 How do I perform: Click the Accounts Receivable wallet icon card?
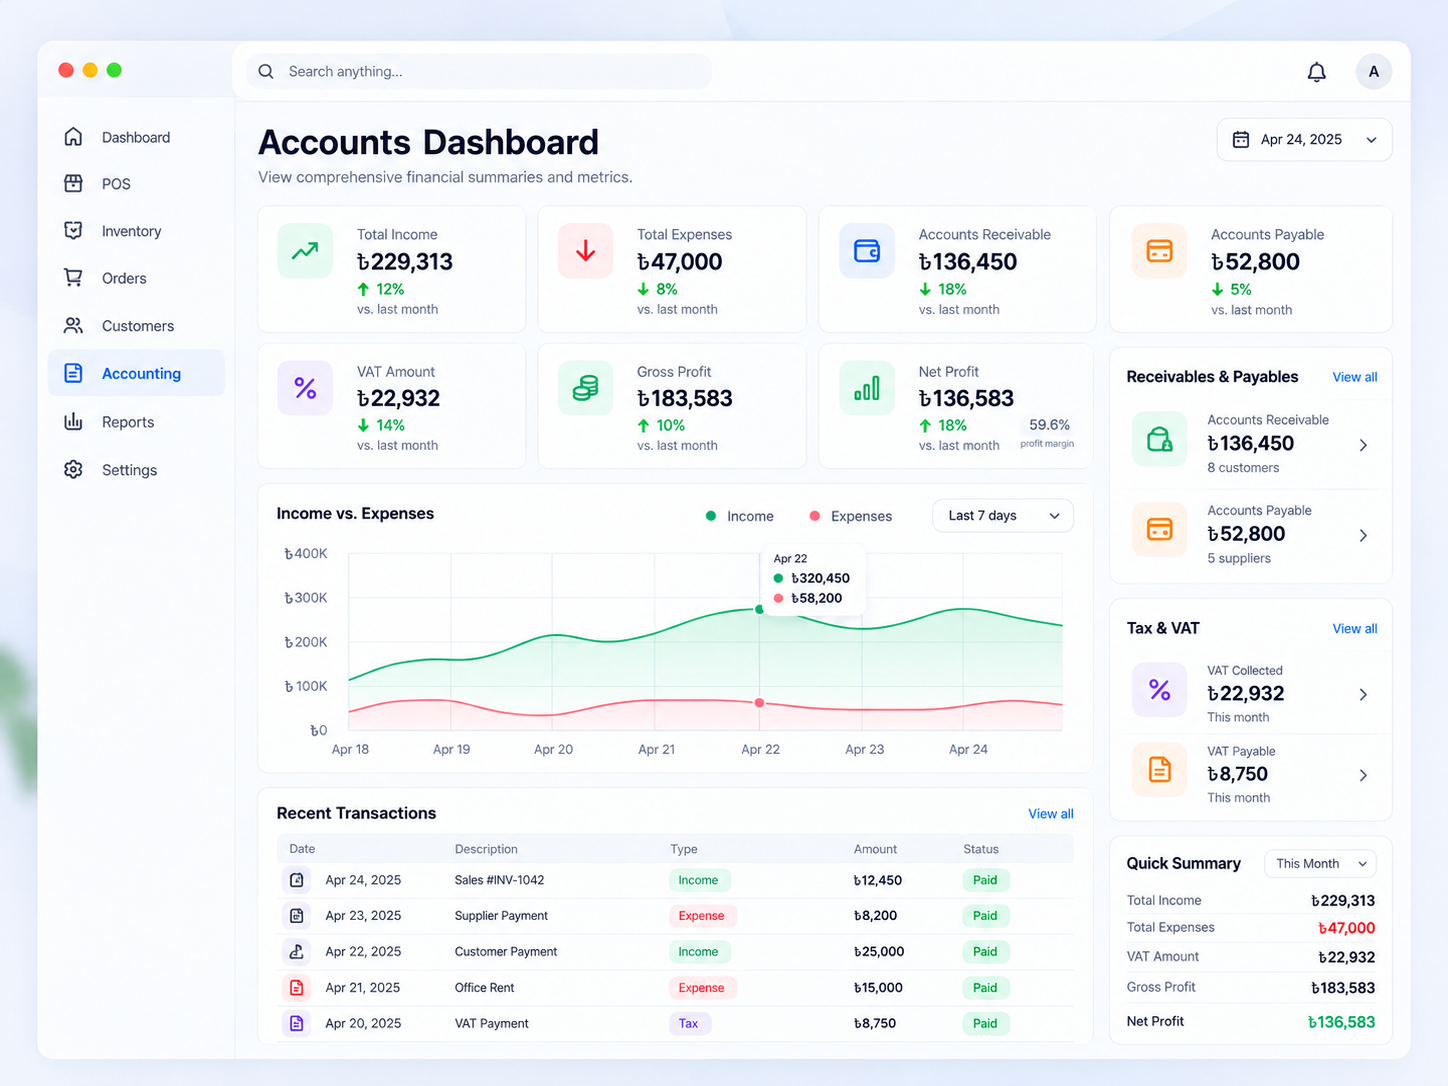click(867, 251)
